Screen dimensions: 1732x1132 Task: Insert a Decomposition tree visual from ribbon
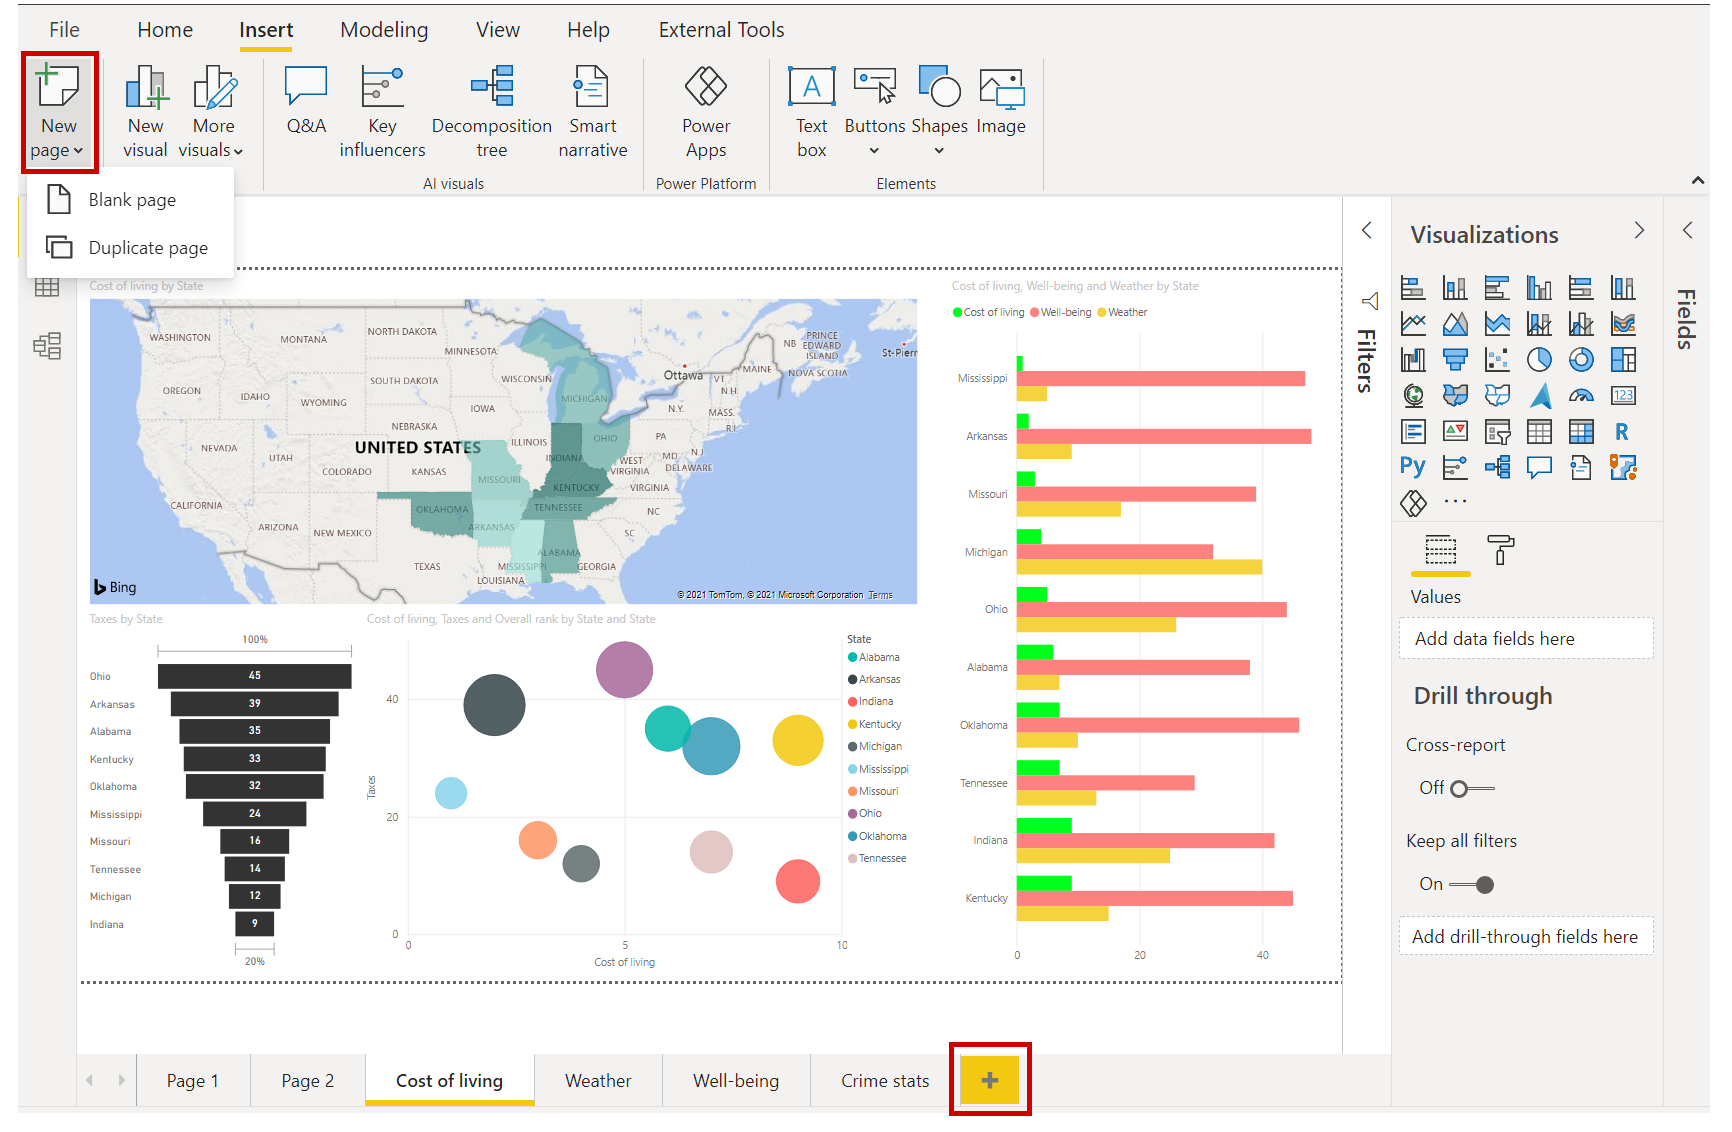pos(491,112)
